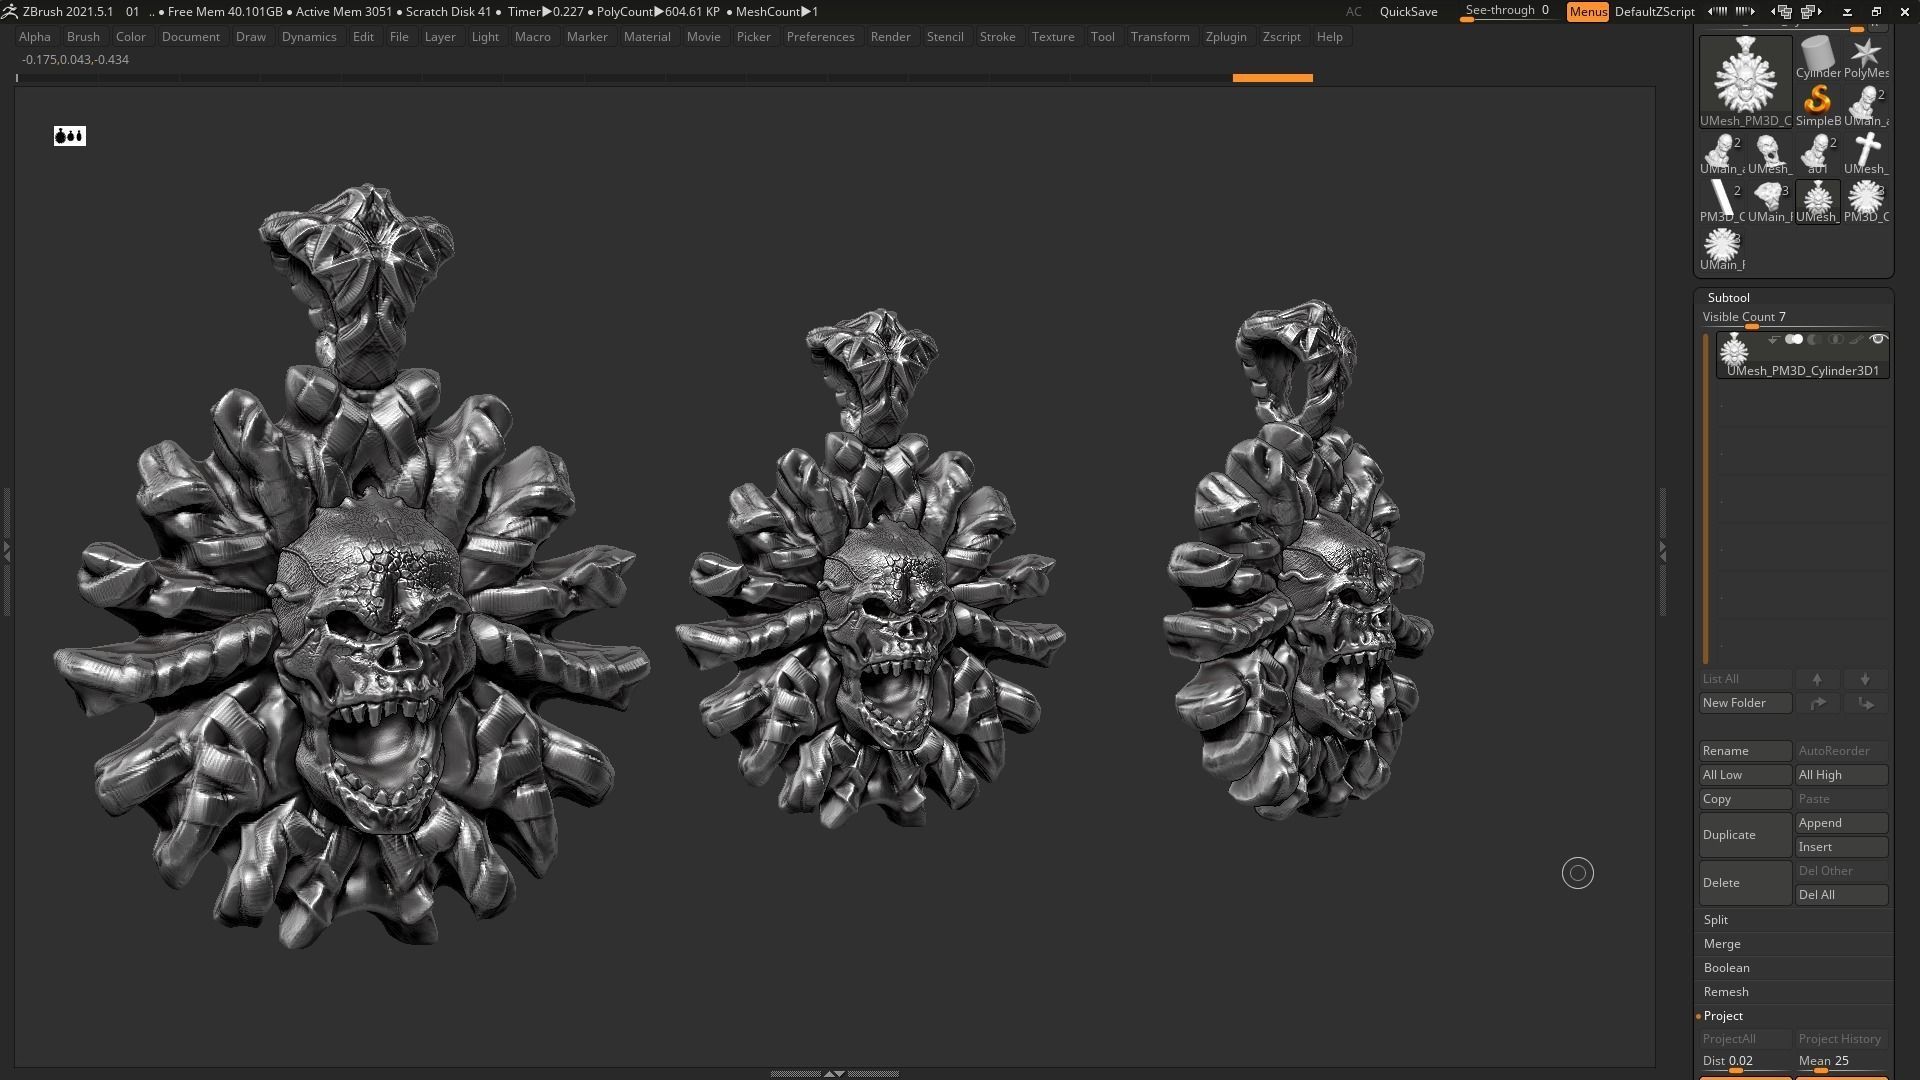1920x1080 pixels.
Task: Collapse the Project section
Action: pyautogui.click(x=1723, y=1016)
